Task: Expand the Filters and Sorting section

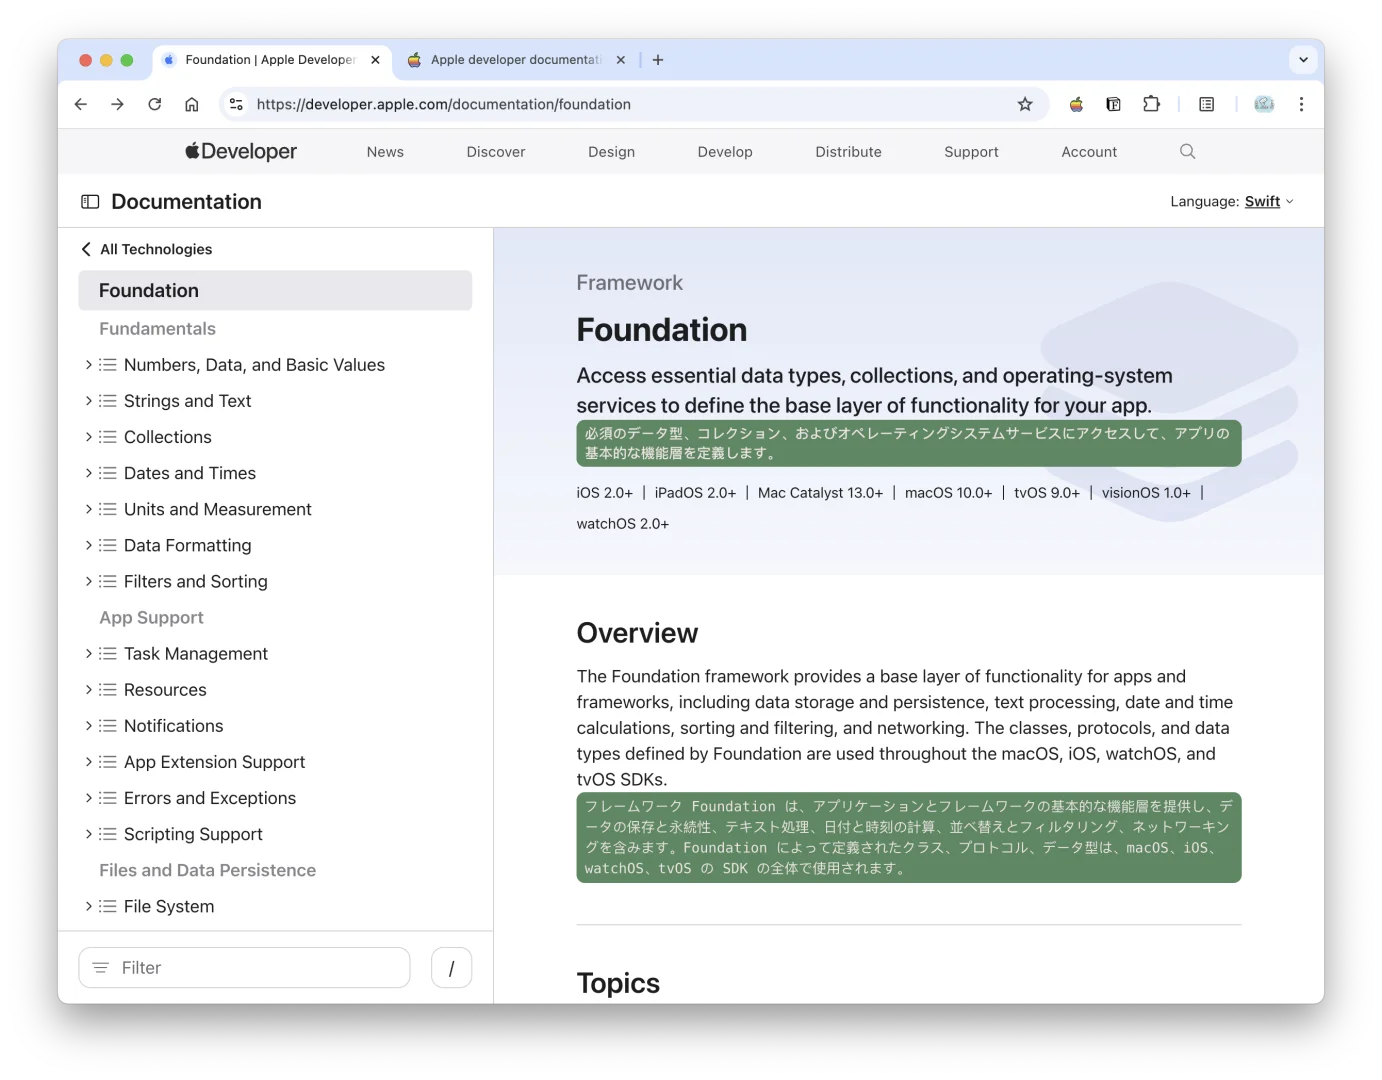Action: 88,581
